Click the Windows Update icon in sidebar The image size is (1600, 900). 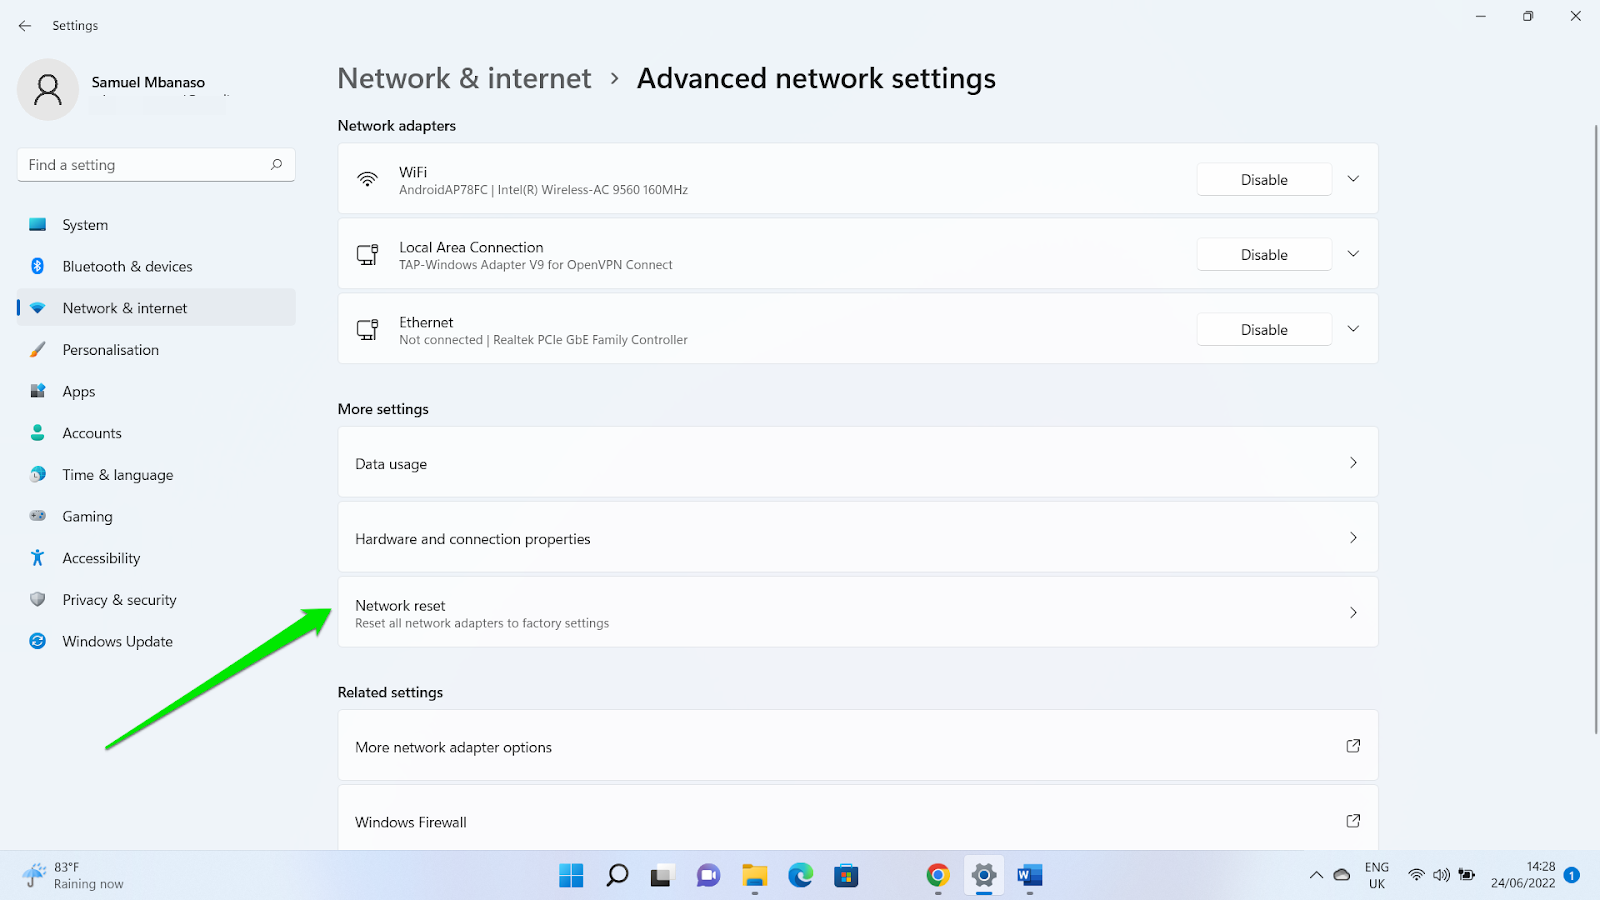(37, 640)
